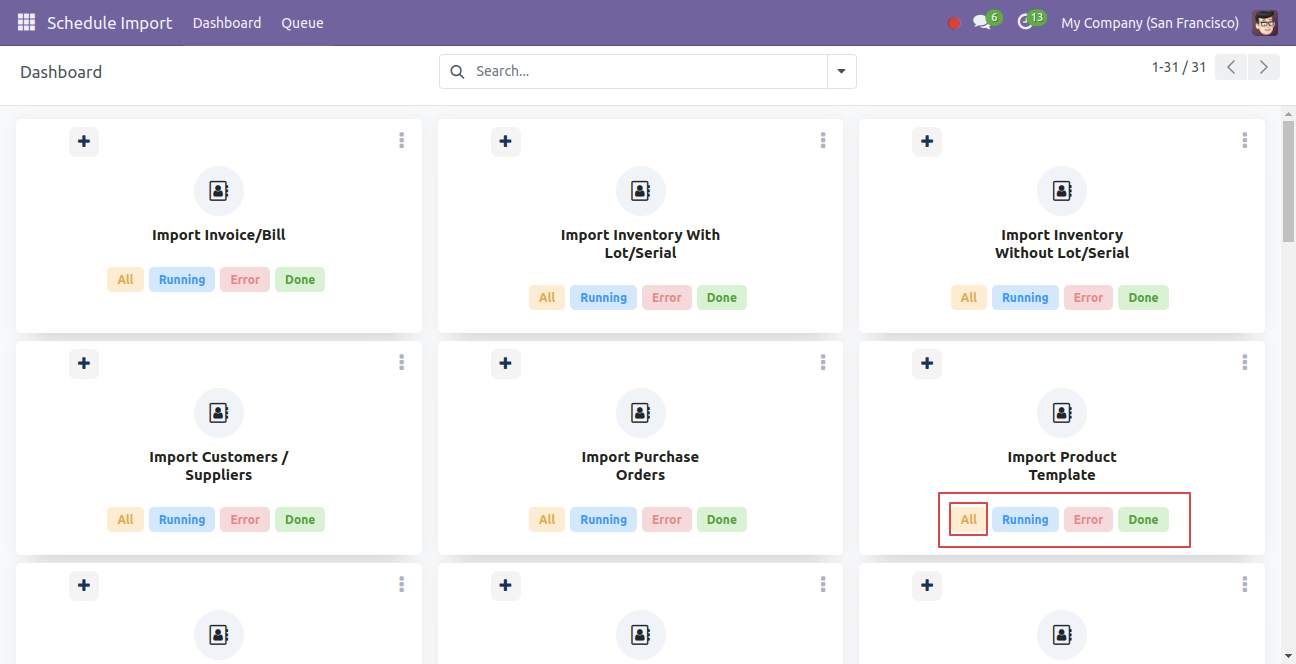Show Running jobs for Import Customers / Suppliers
Image resolution: width=1296 pixels, height=664 pixels.
[182, 520]
